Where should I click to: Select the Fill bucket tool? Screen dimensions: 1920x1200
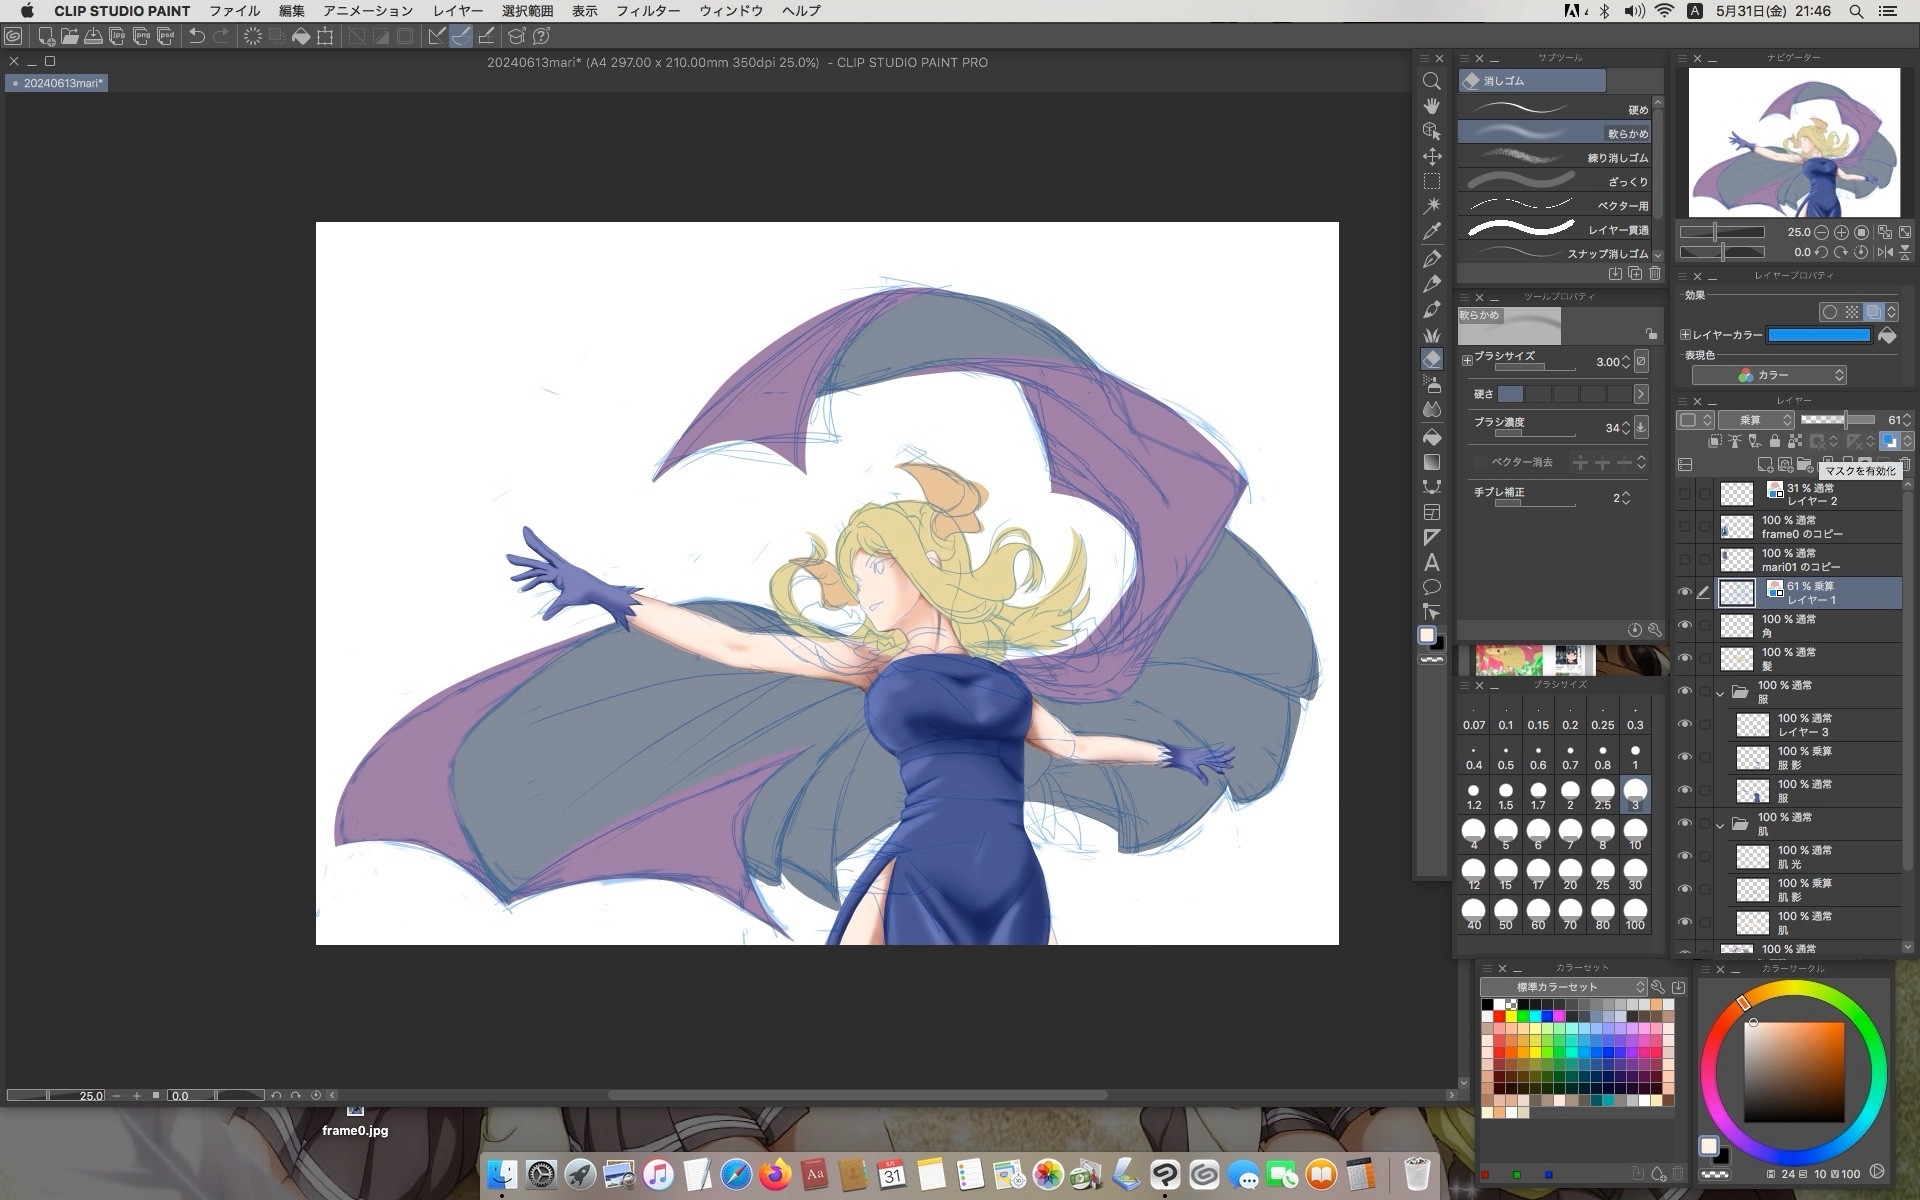(x=1432, y=437)
